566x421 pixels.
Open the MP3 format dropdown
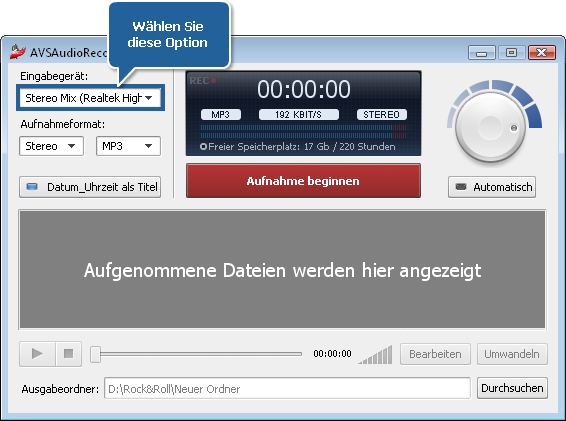pos(128,146)
